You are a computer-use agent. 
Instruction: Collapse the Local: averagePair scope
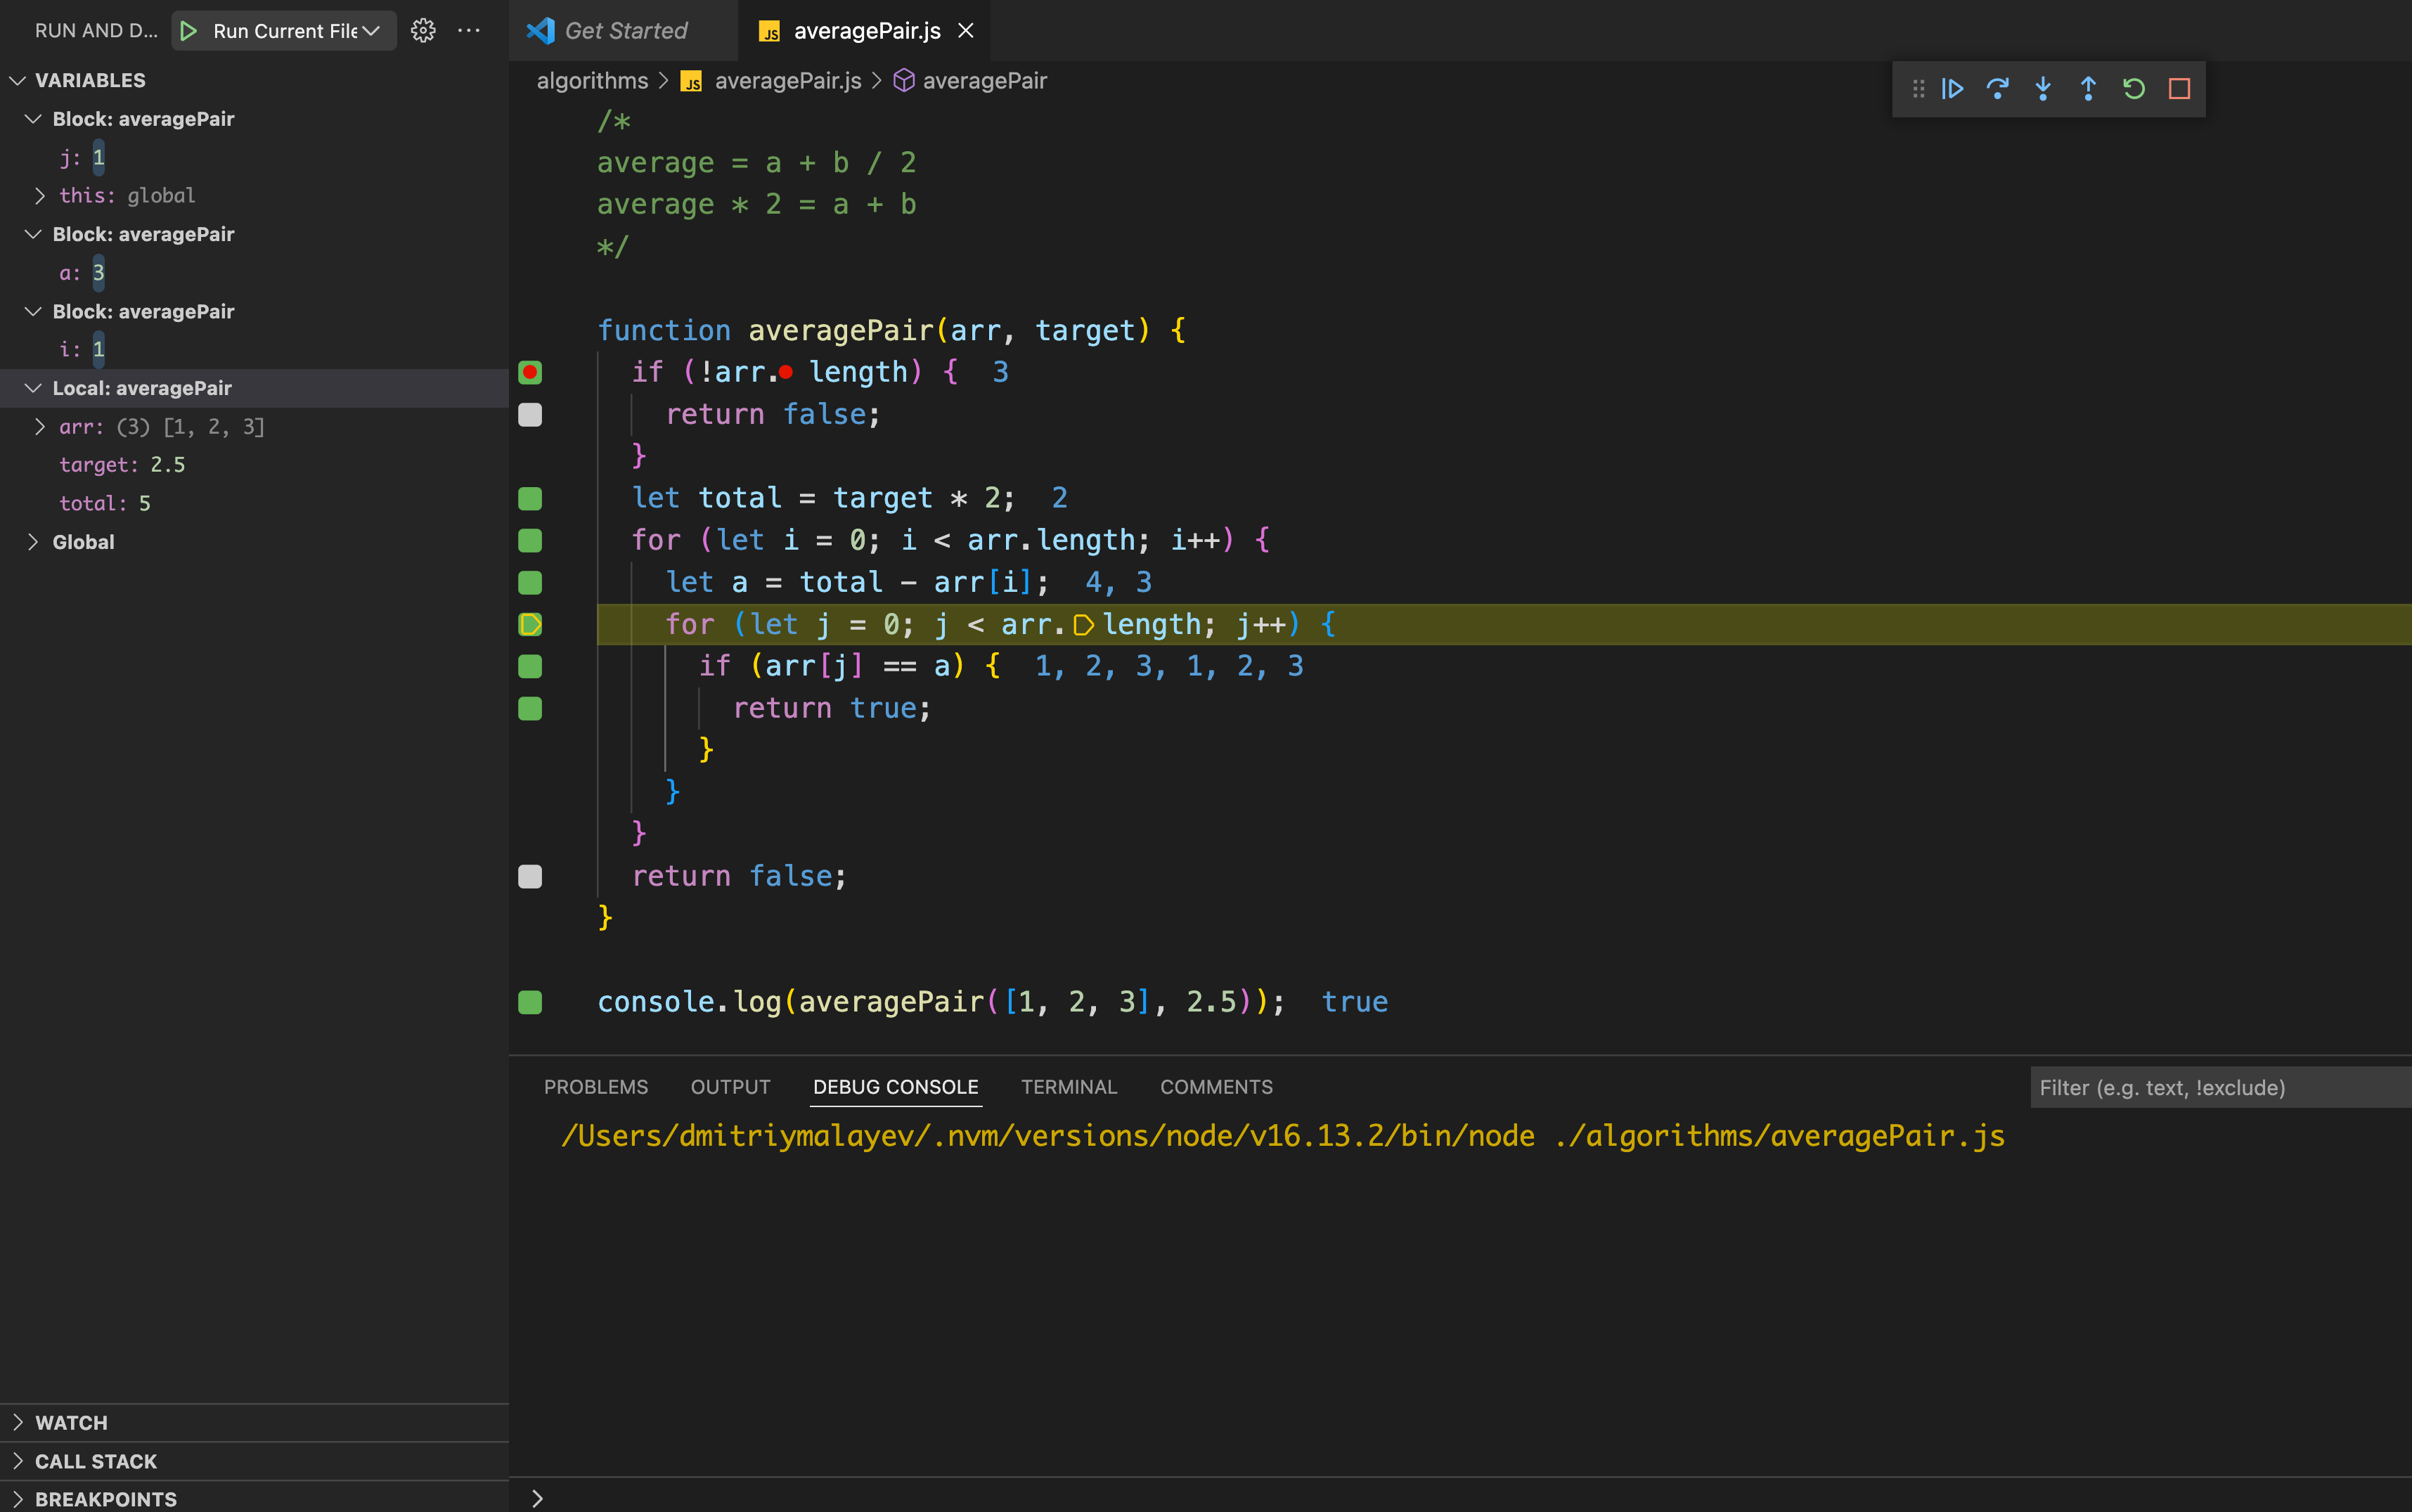pyautogui.click(x=33, y=388)
